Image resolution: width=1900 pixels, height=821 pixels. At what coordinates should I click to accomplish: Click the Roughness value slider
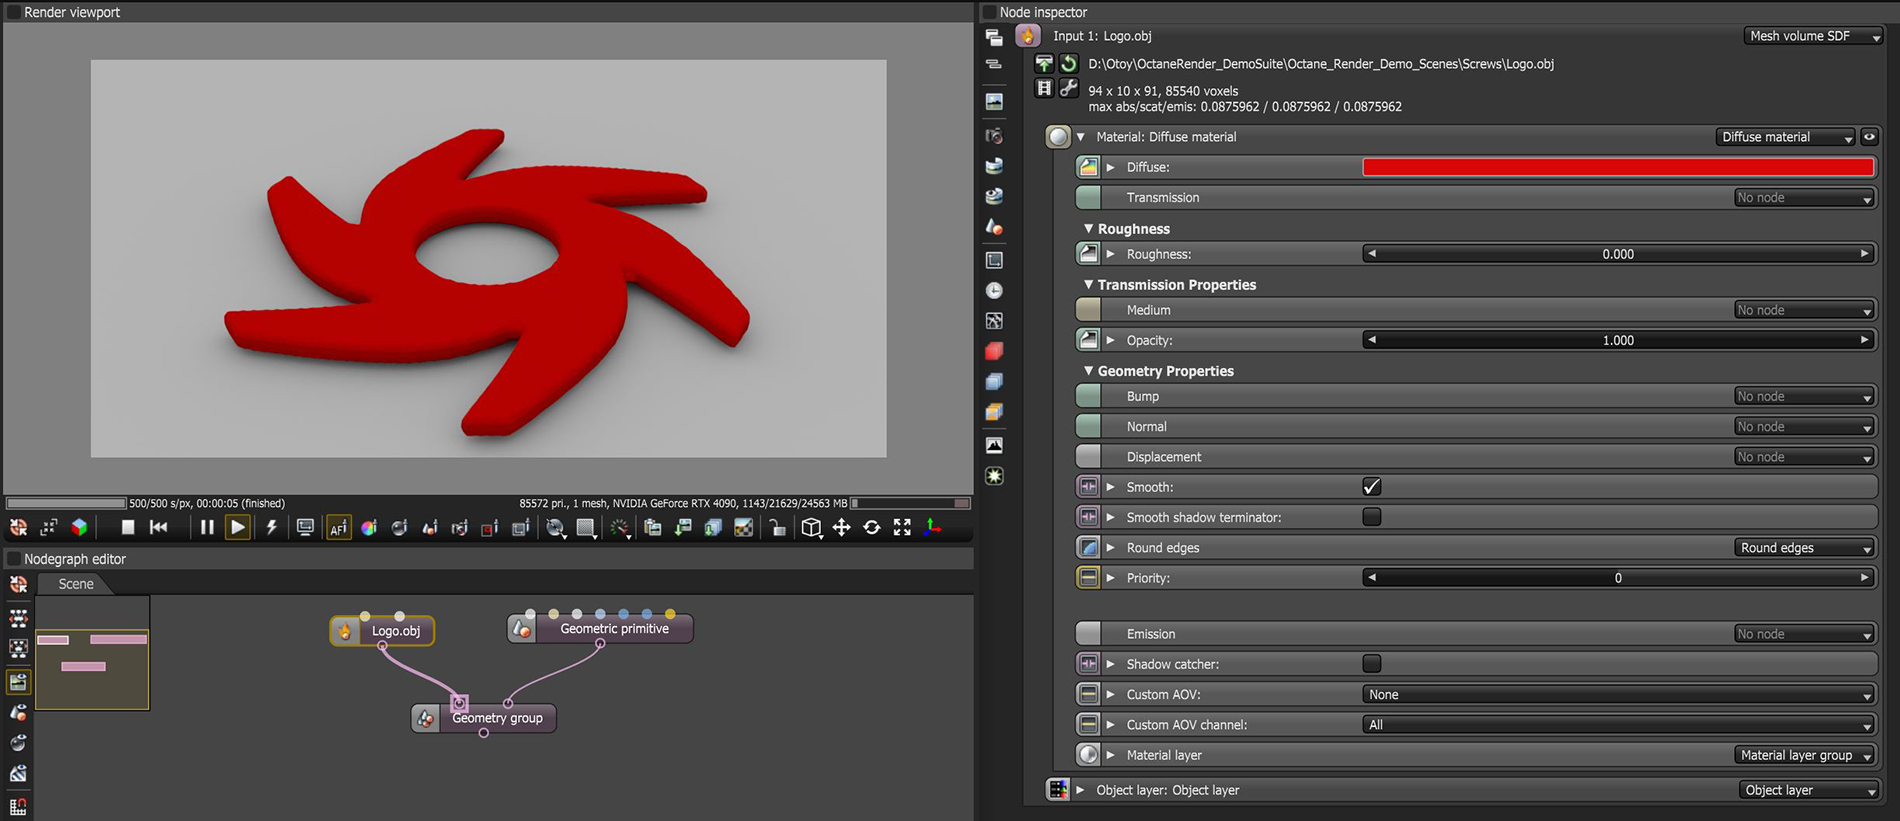pos(1618,254)
